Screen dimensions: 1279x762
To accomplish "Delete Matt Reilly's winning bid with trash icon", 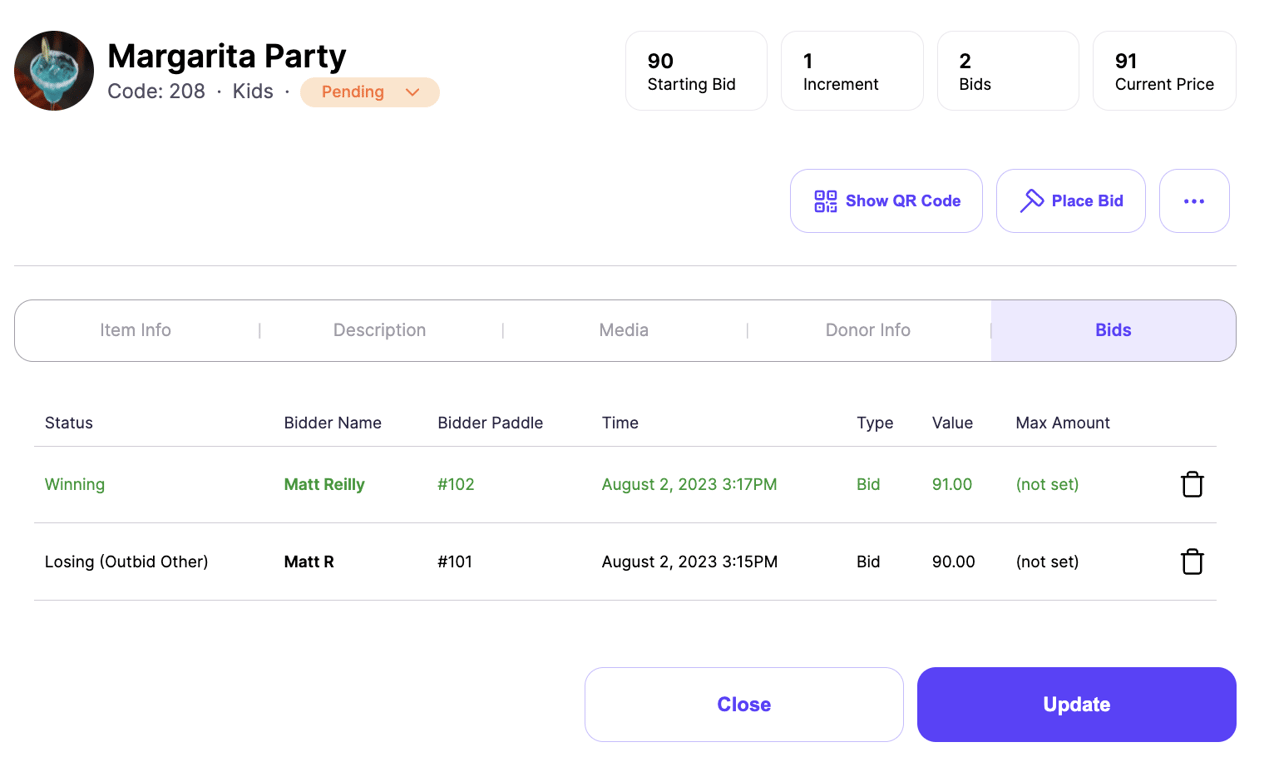I will coord(1192,484).
